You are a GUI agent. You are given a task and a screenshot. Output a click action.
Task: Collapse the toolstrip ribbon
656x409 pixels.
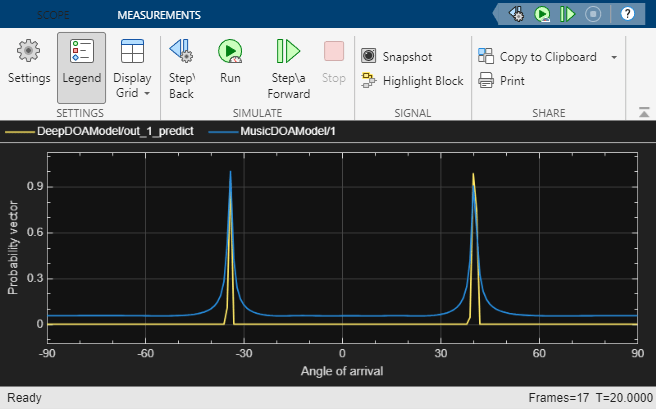[x=643, y=111]
